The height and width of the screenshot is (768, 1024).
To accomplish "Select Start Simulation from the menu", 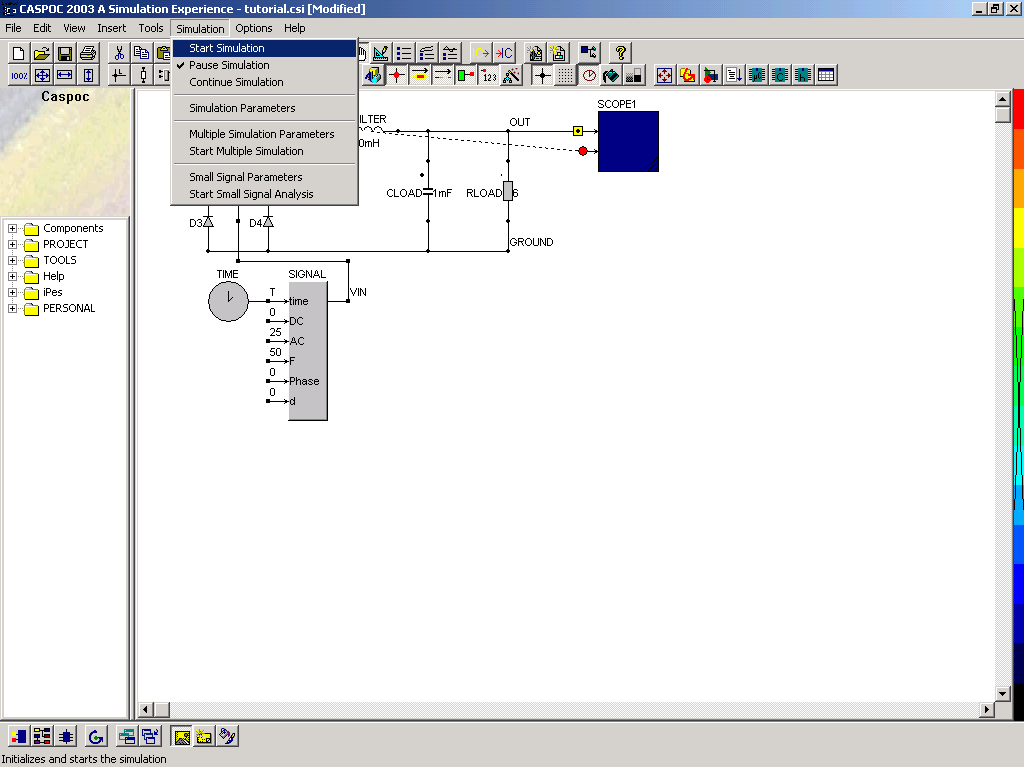I will (264, 48).
